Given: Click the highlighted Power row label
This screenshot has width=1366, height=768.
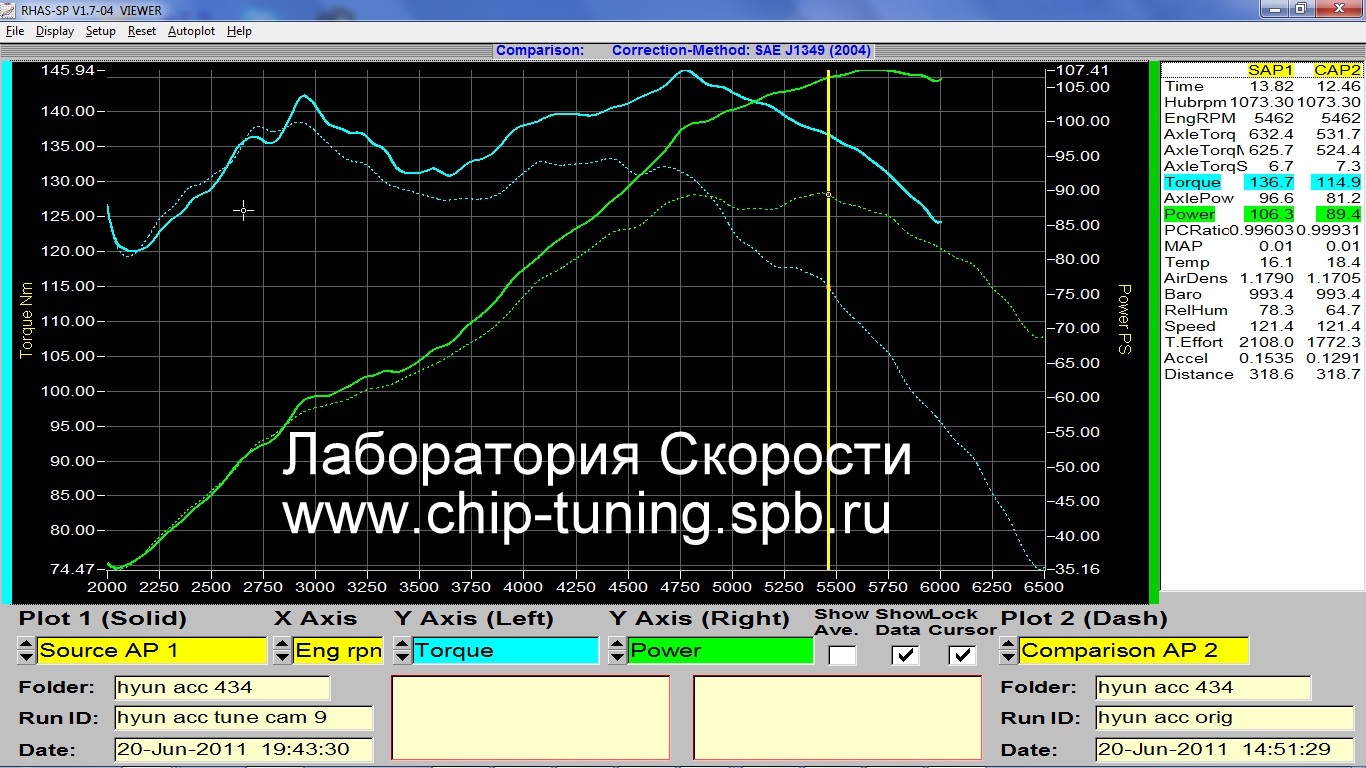Looking at the screenshot, I should [1189, 214].
